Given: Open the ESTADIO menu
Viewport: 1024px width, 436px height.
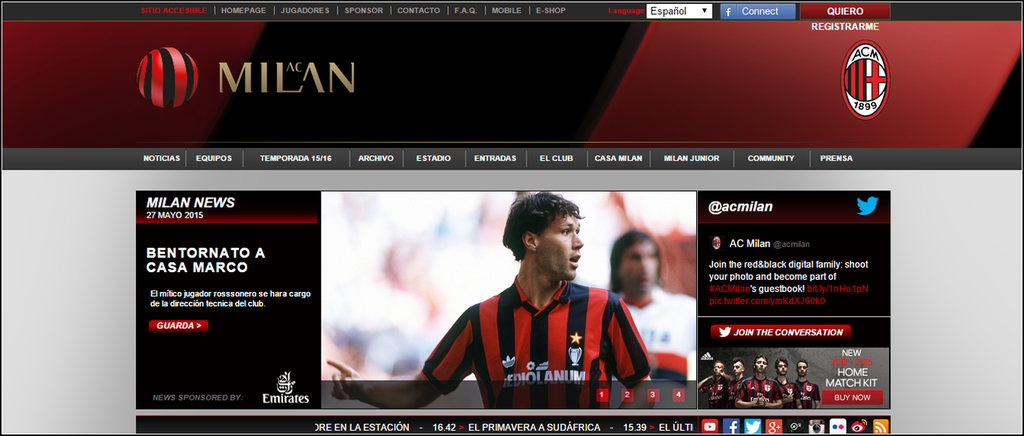Looking at the screenshot, I should tap(433, 159).
